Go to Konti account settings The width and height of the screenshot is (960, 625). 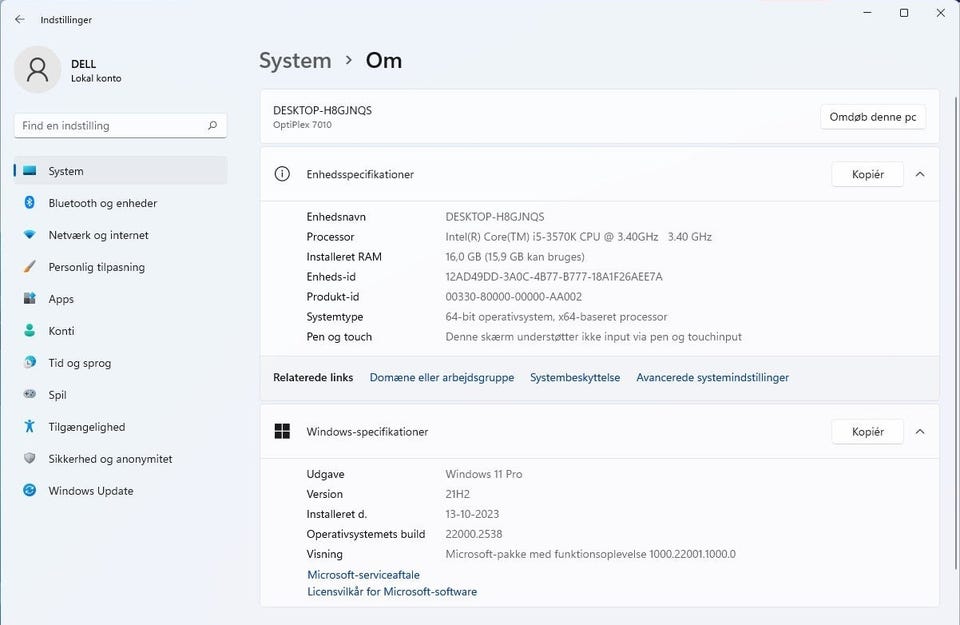[x=61, y=331]
